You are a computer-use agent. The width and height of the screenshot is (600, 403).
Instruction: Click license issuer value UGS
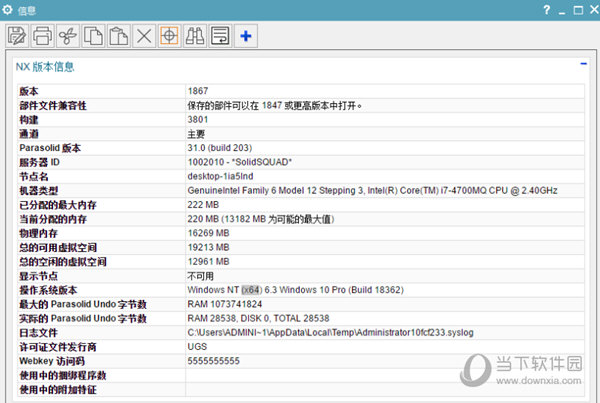(x=197, y=347)
